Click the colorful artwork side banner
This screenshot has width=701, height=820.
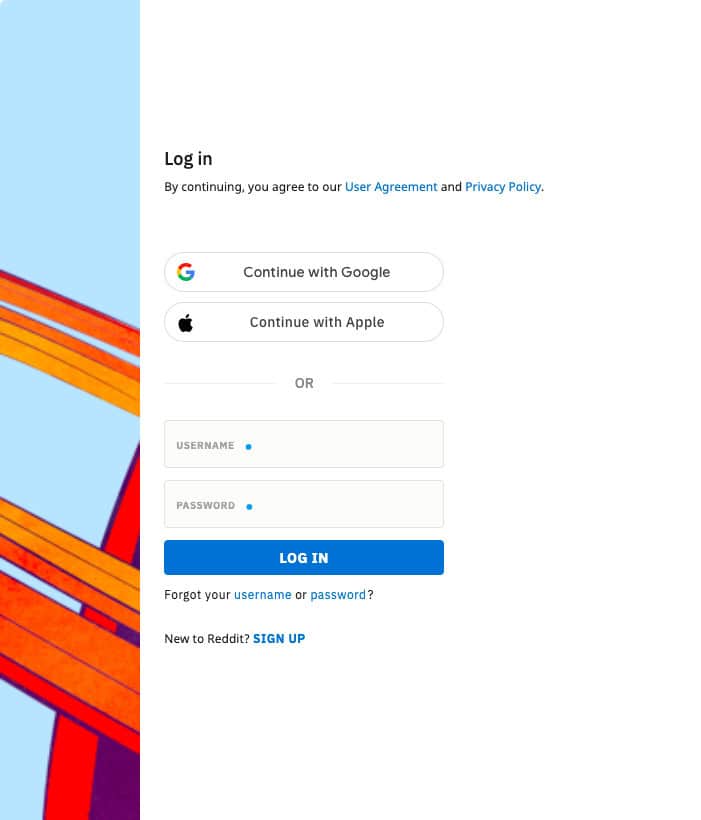point(70,410)
